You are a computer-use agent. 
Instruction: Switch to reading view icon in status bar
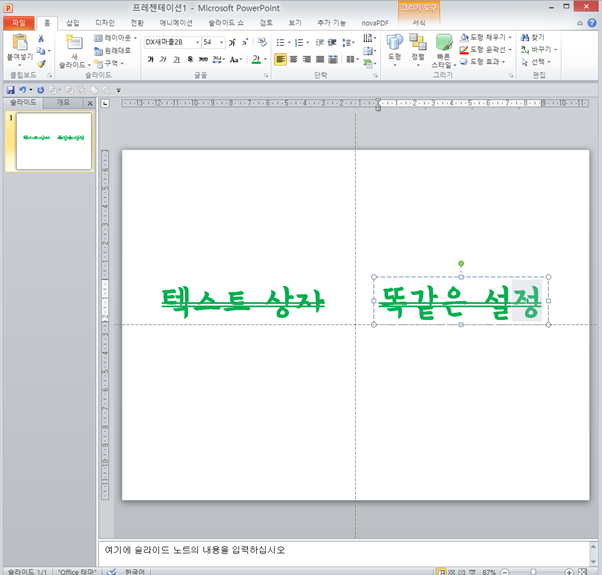pos(462,572)
